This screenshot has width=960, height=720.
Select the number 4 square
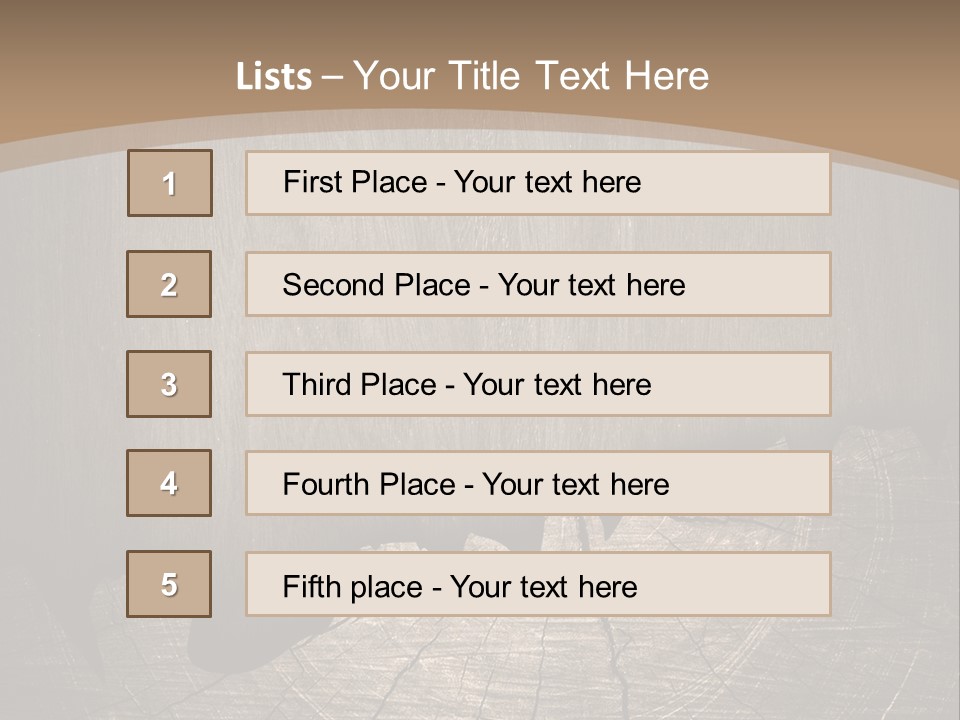pyautogui.click(x=169, y=483)
